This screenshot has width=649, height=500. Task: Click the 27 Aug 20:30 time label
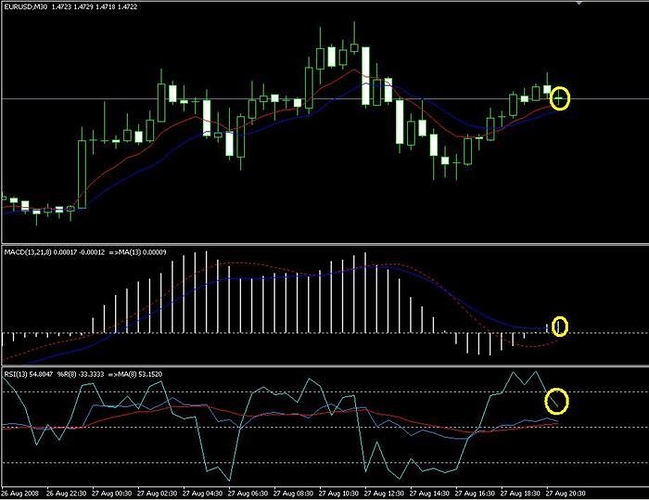(566, 493)
